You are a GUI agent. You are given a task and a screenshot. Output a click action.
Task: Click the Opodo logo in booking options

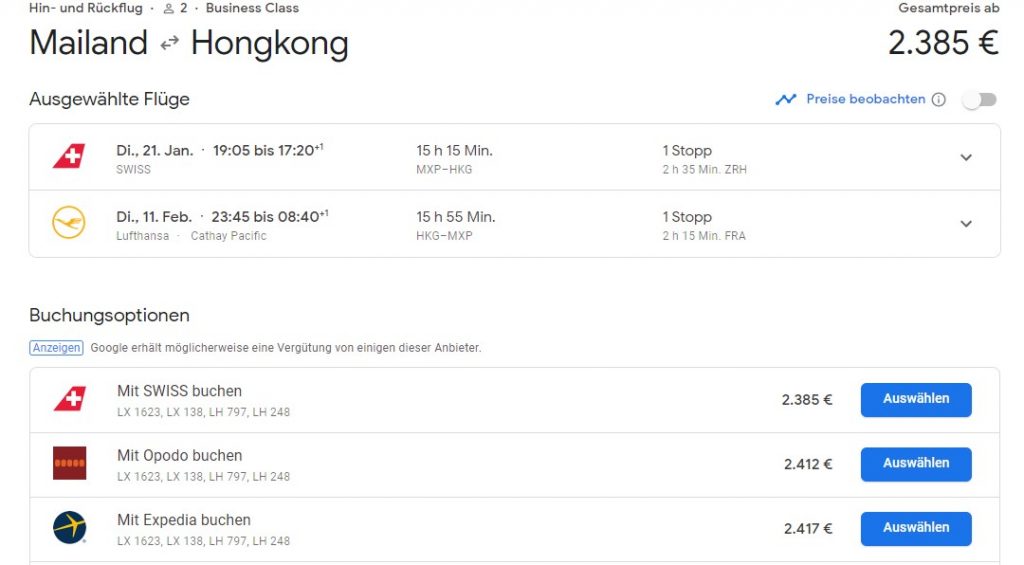[69, 463]
